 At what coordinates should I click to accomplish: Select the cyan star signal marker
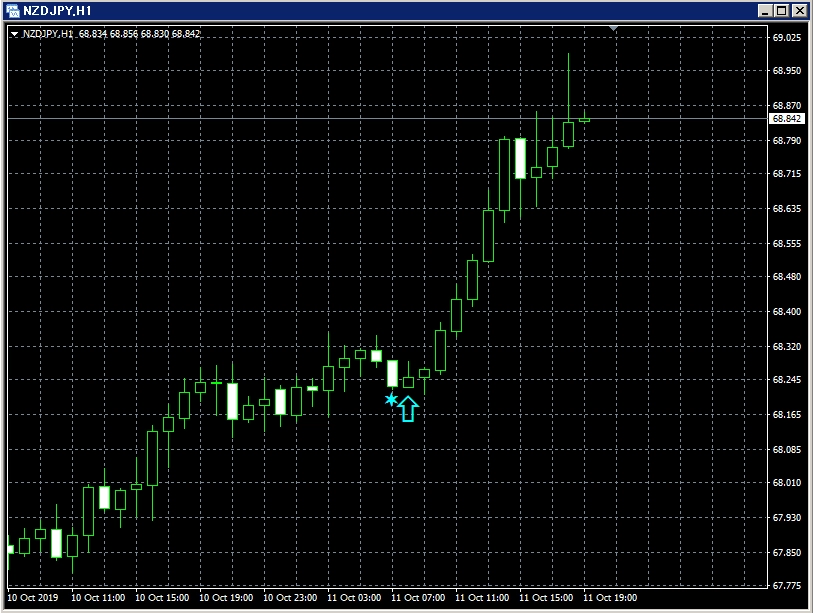tap(391, 400)
